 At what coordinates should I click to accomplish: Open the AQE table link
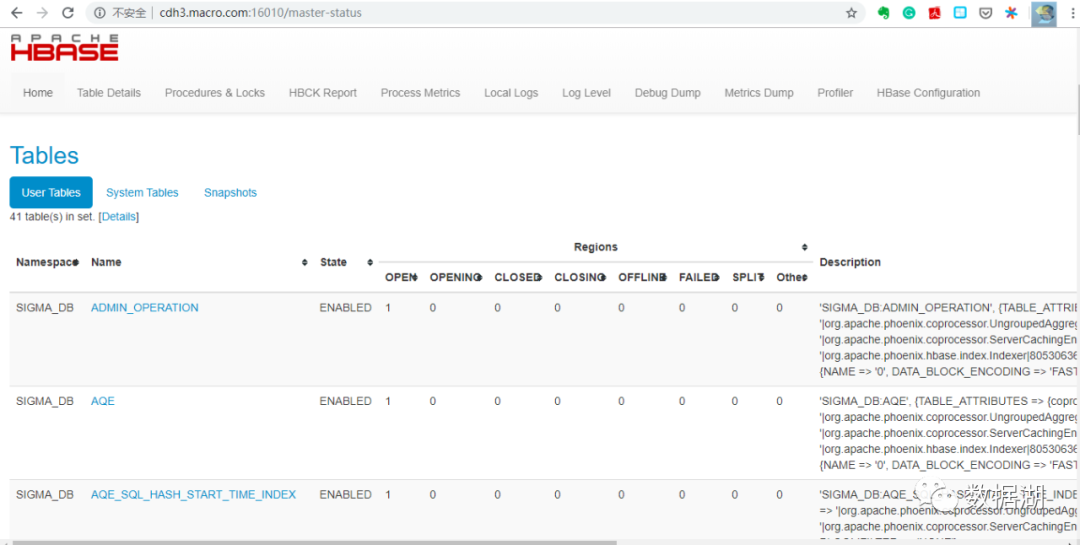click(x=103, y=401)
